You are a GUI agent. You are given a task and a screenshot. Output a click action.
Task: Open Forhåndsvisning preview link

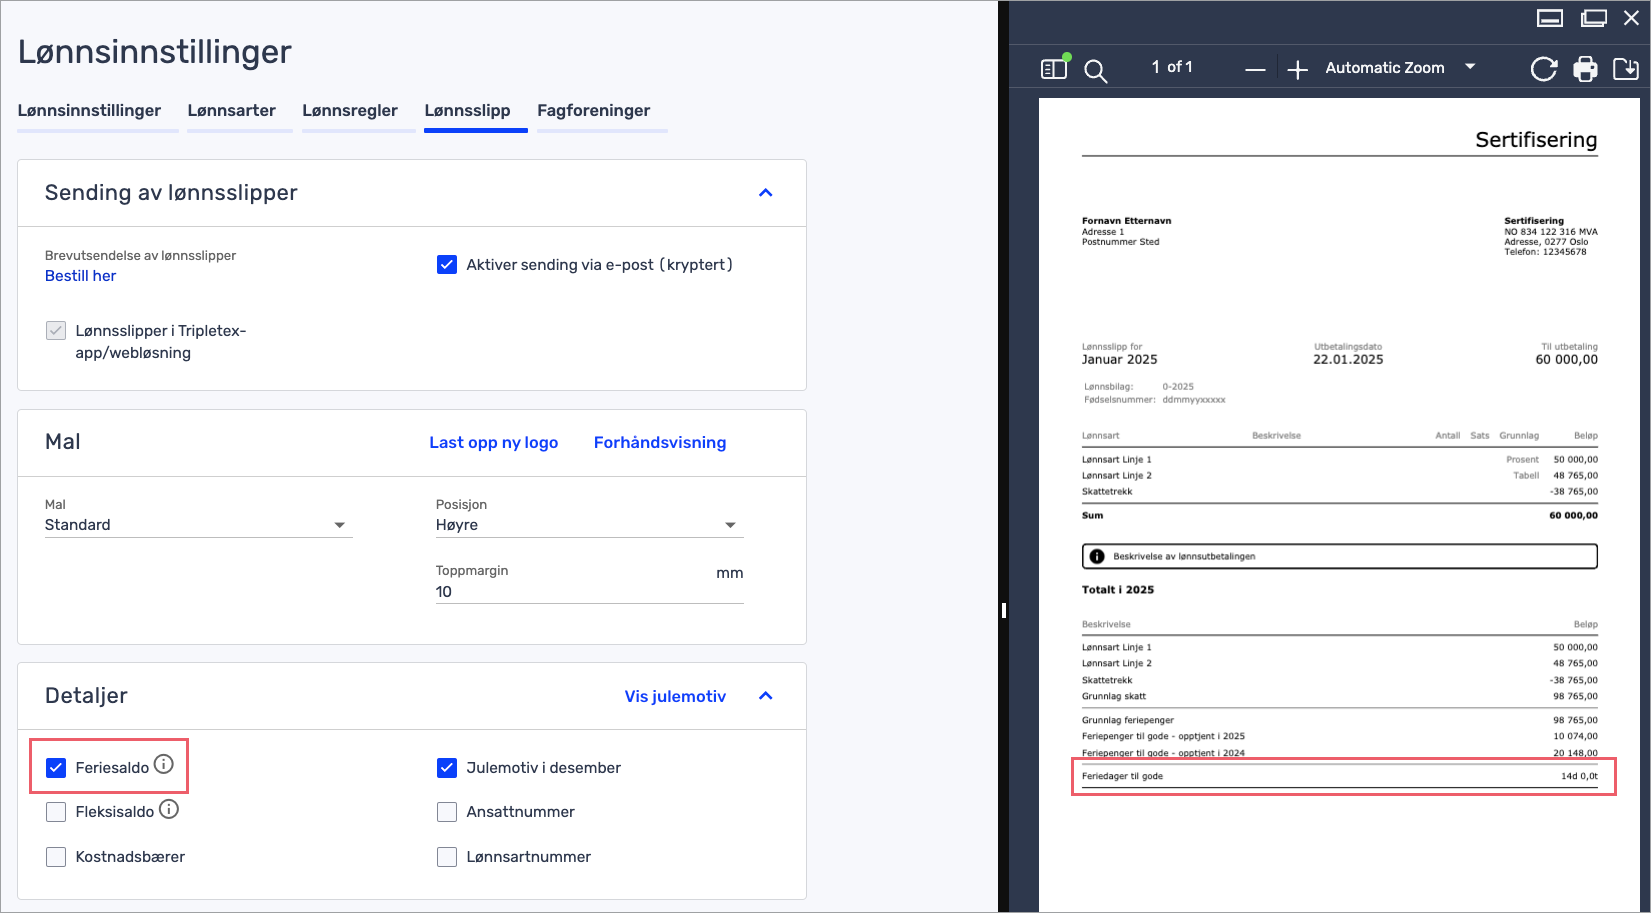pyautogui.click(x=660, y=443)
